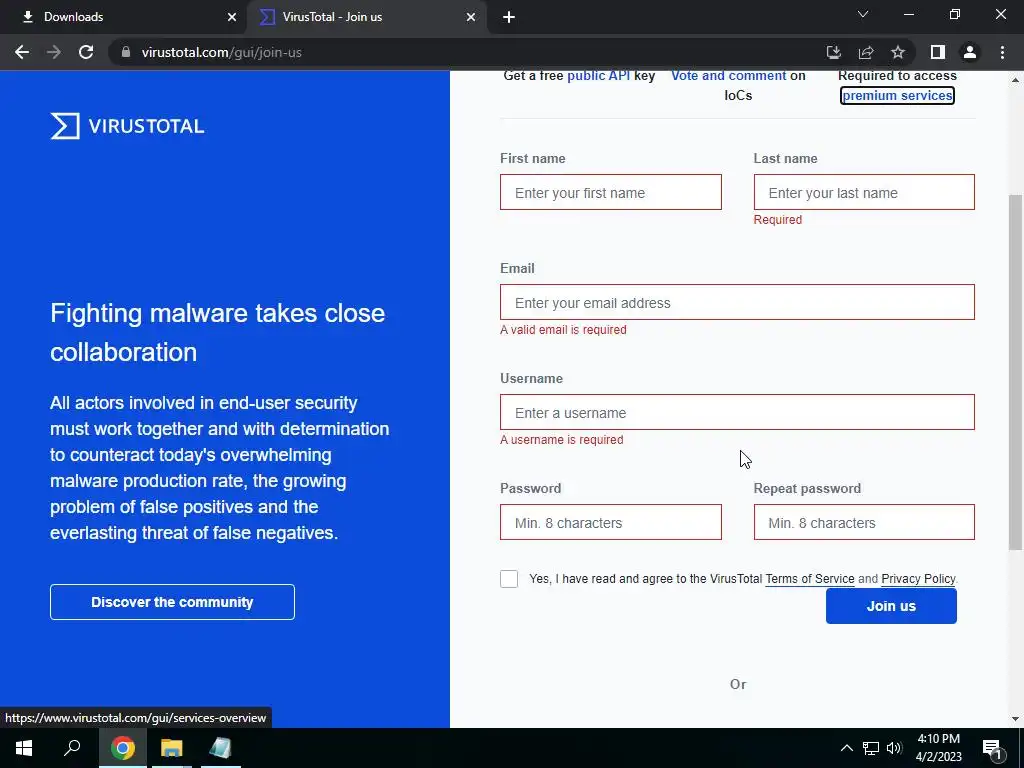Open the Chrome side panel
This screenshot has width=1024, height=768.
coord(938,52)
